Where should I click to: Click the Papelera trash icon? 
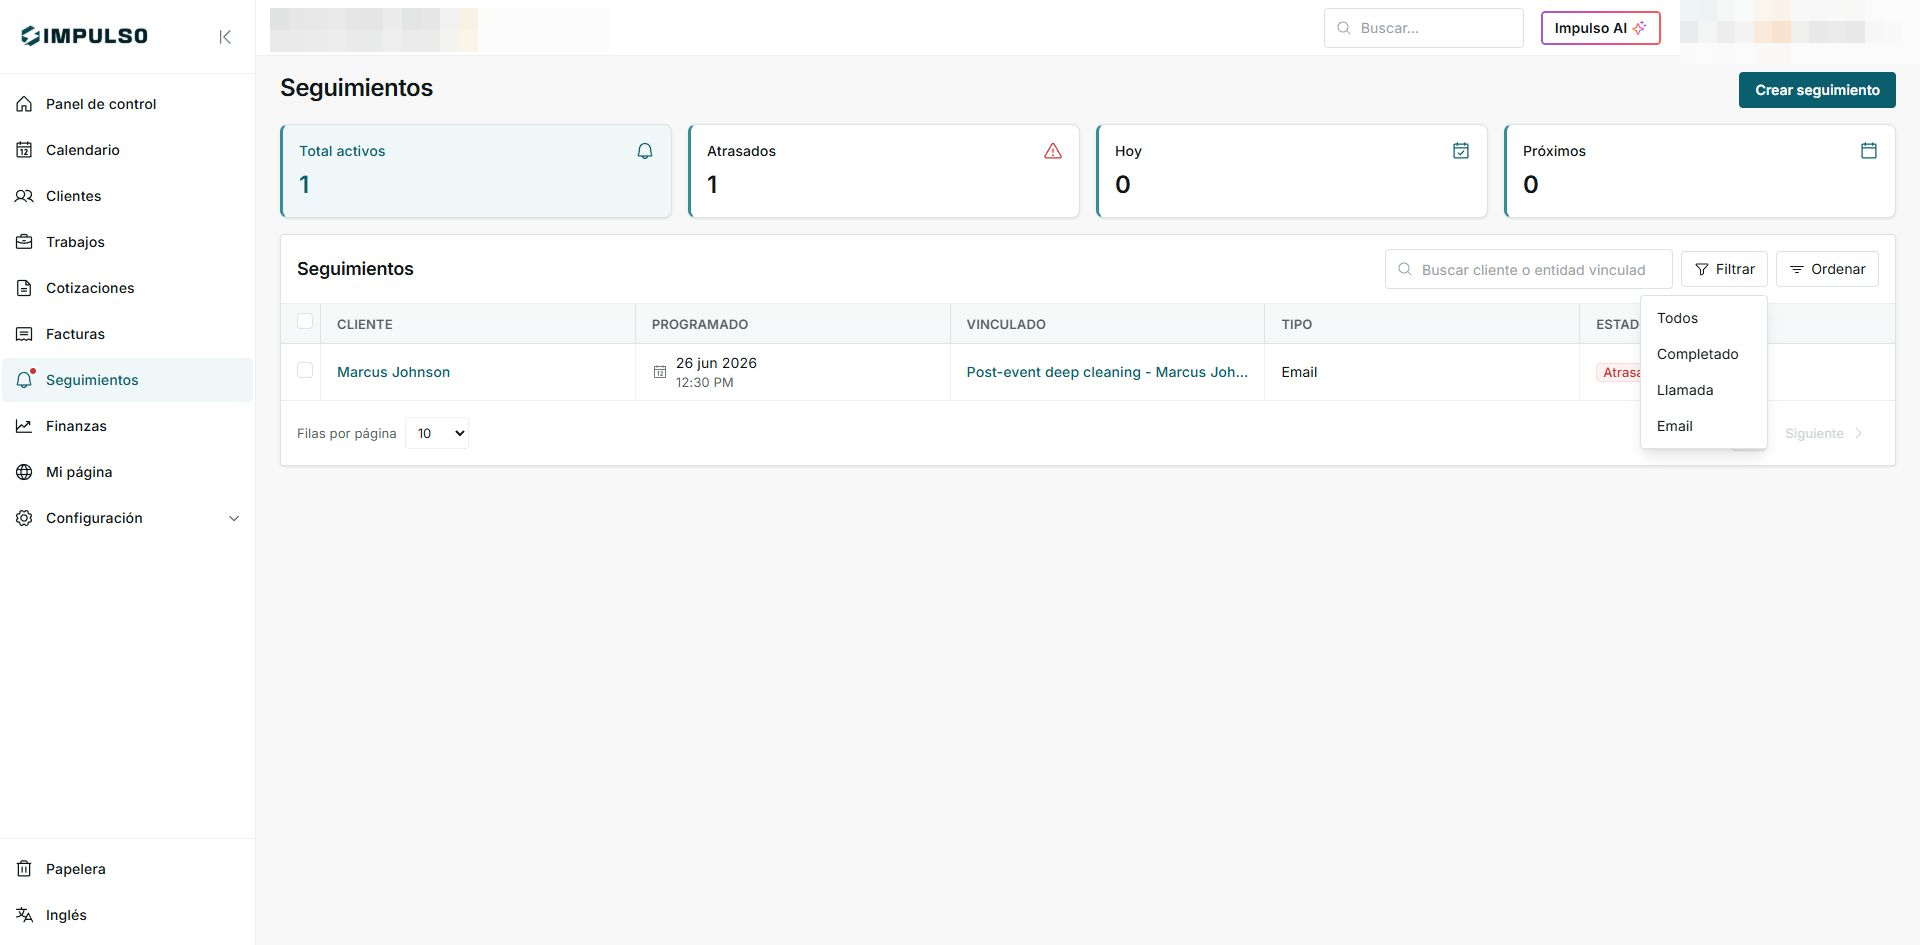(x=24, y=869)
